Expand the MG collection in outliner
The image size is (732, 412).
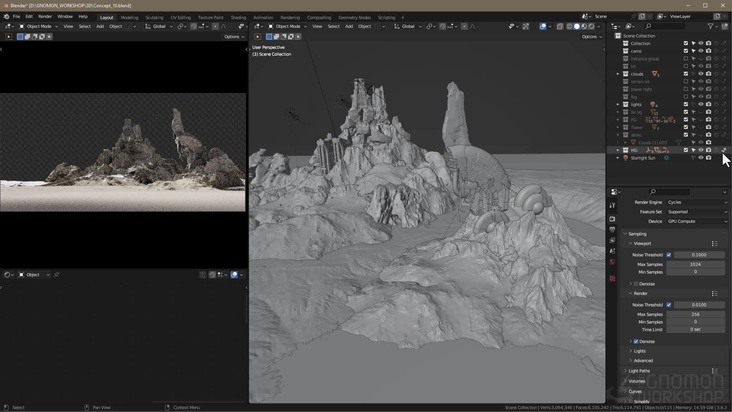pyautogui.click(x=618, y=150)
